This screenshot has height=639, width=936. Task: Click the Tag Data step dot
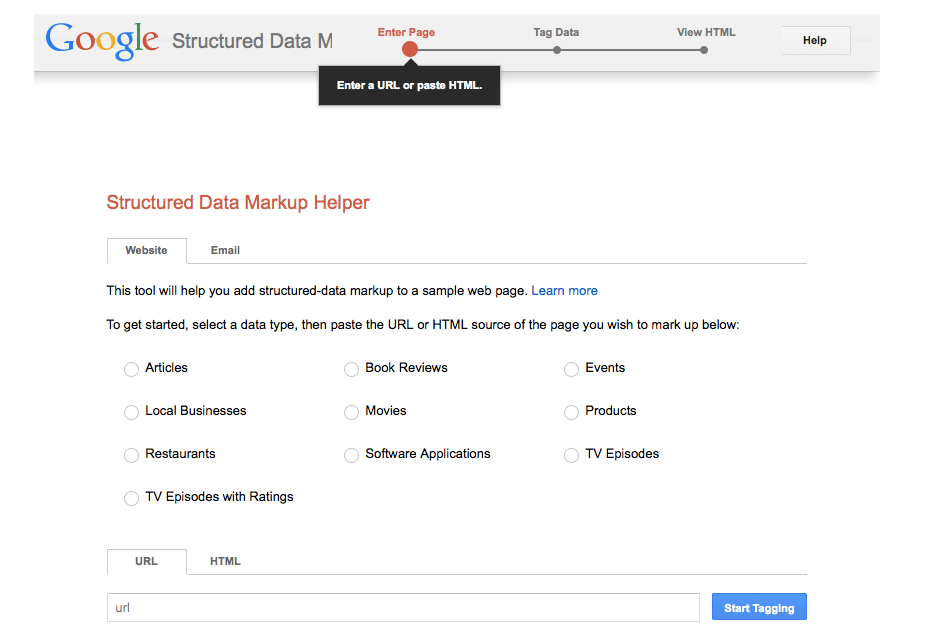(x=556, y=50)
